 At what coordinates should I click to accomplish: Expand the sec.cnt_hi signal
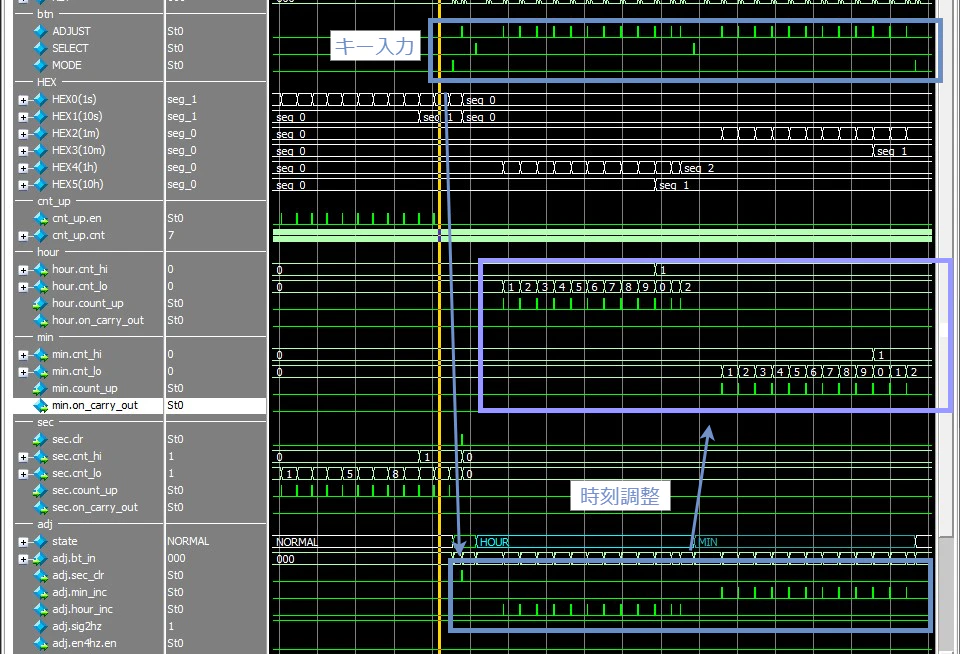point(23,457)
